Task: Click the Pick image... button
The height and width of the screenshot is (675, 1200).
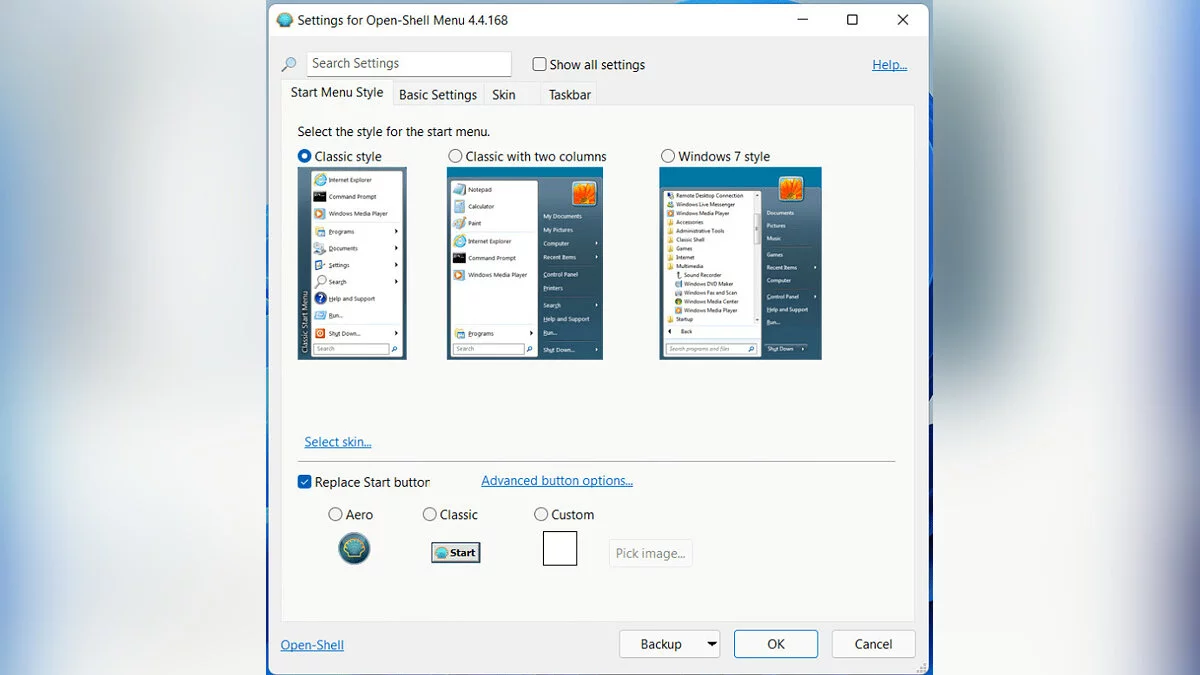Action: [x=651, y=553]
